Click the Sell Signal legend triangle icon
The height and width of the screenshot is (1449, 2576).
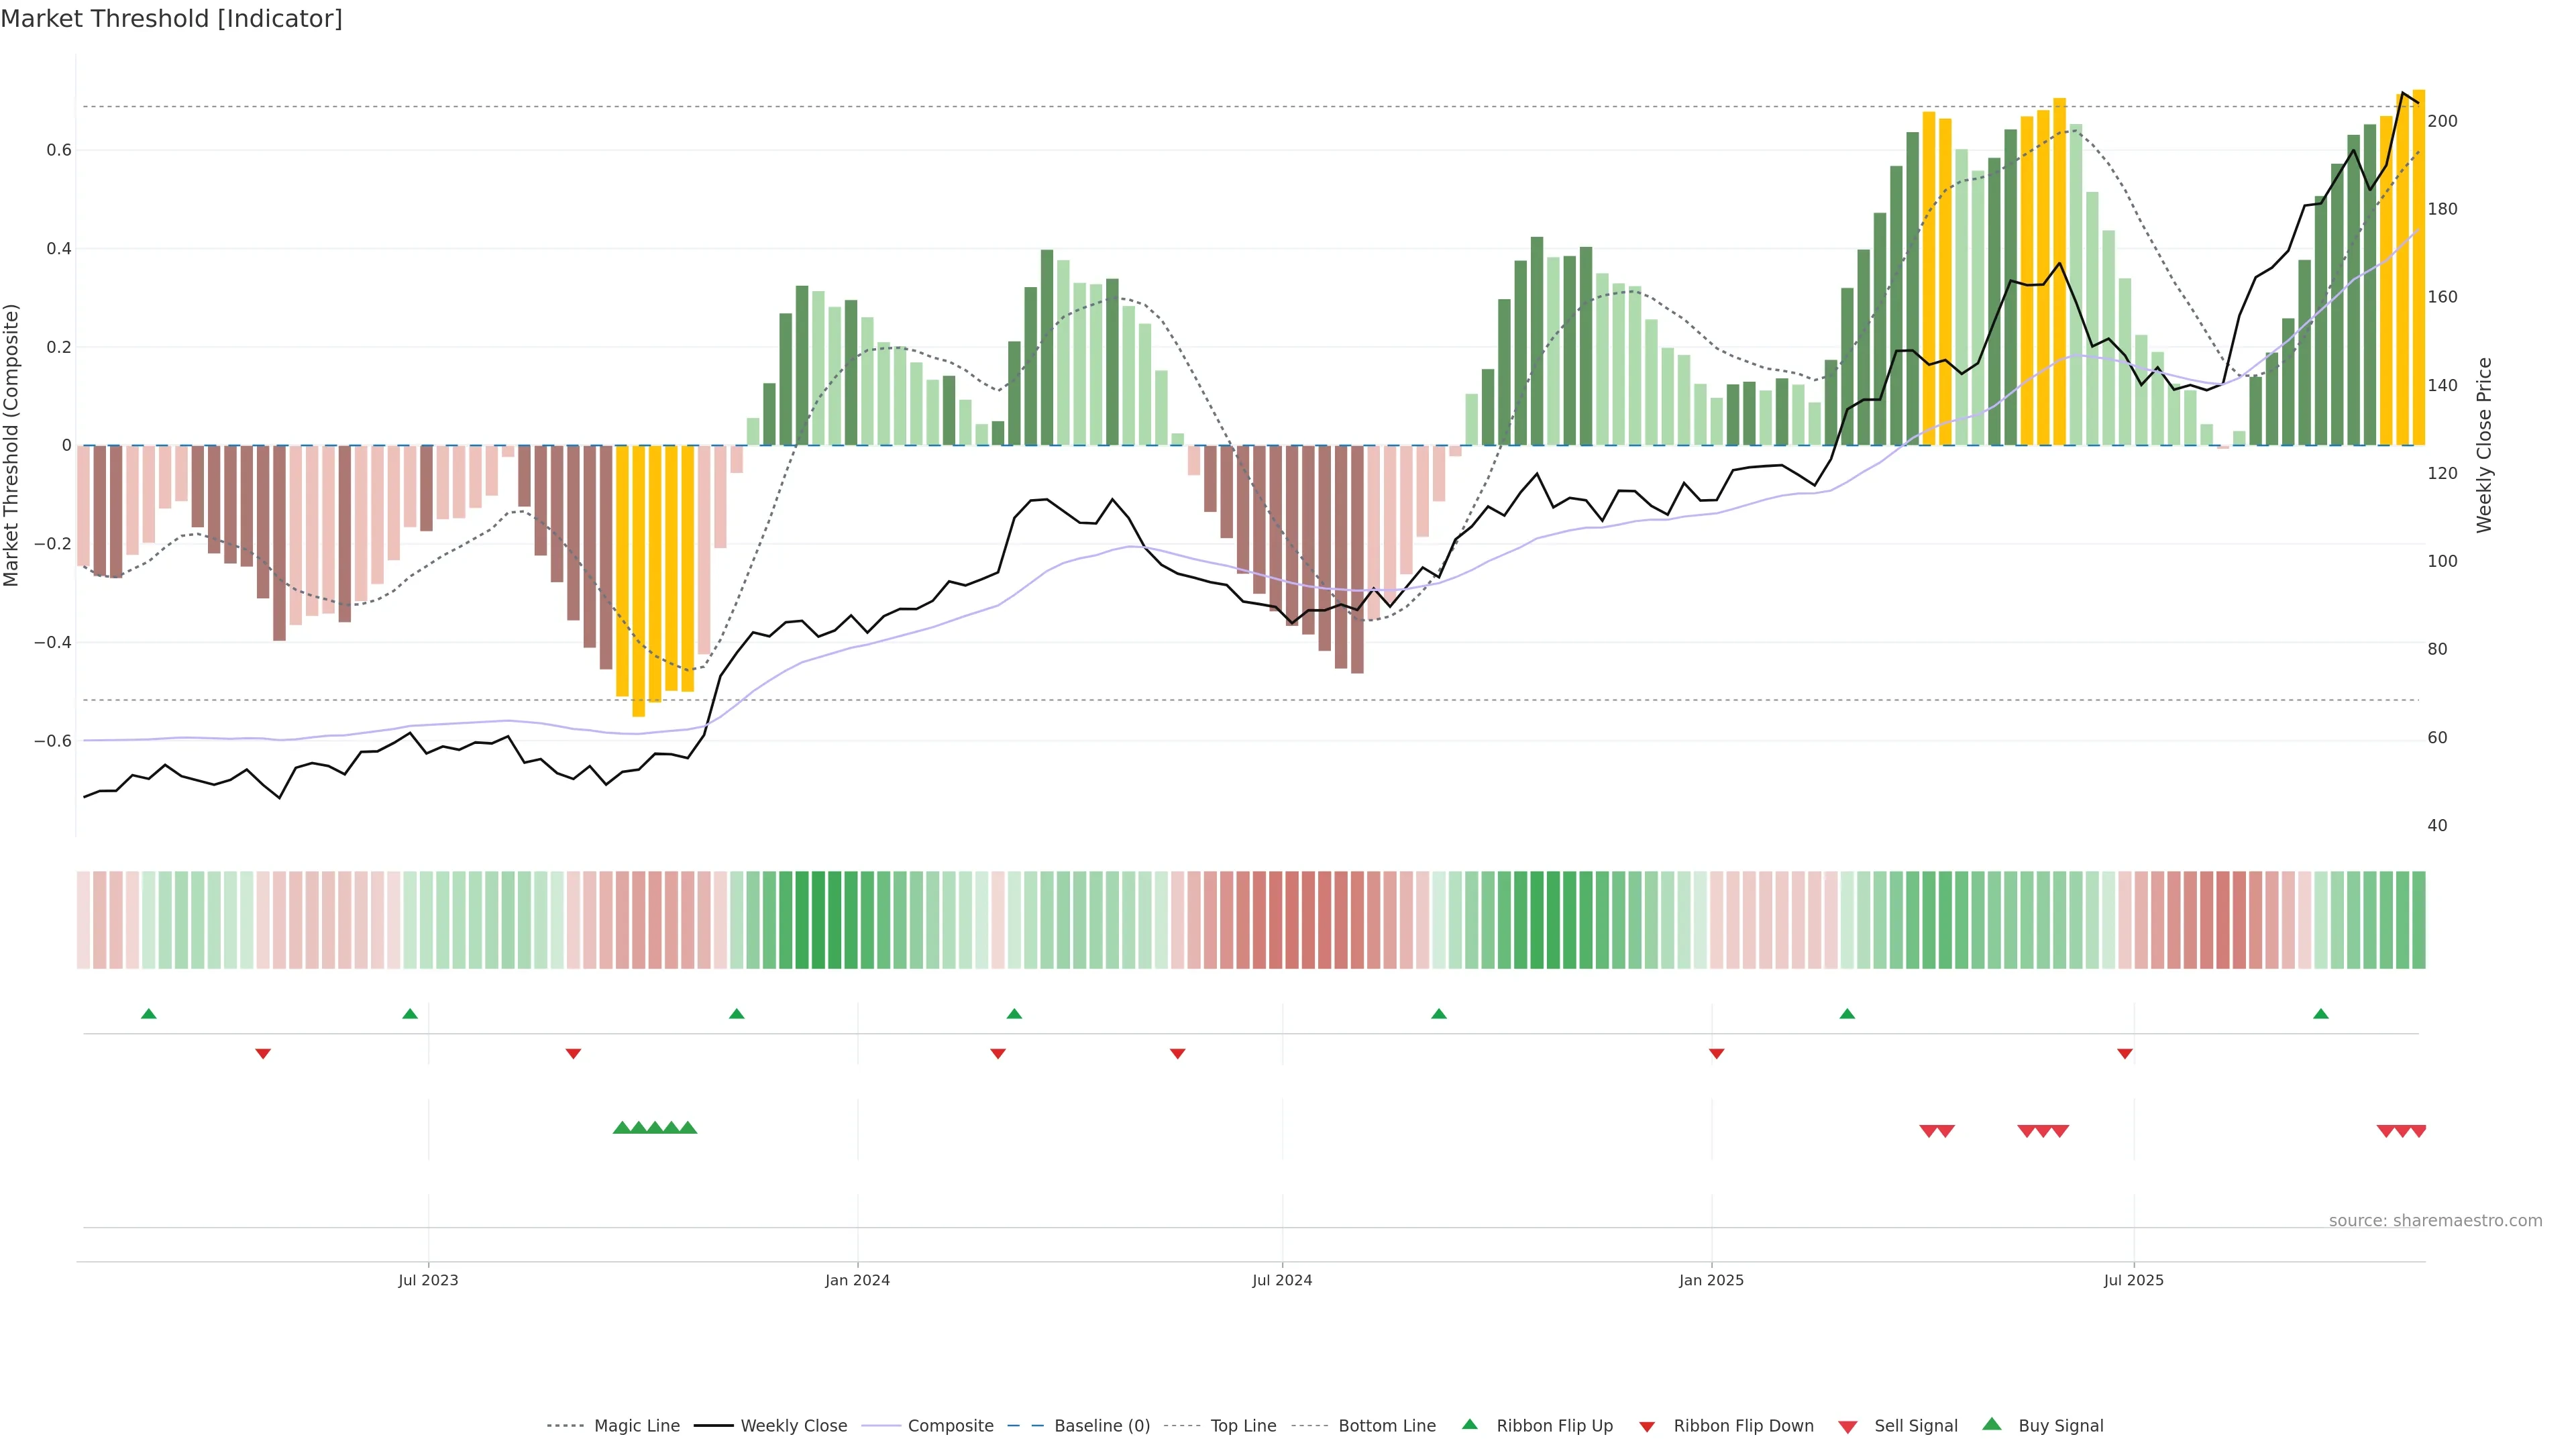1848,1426
